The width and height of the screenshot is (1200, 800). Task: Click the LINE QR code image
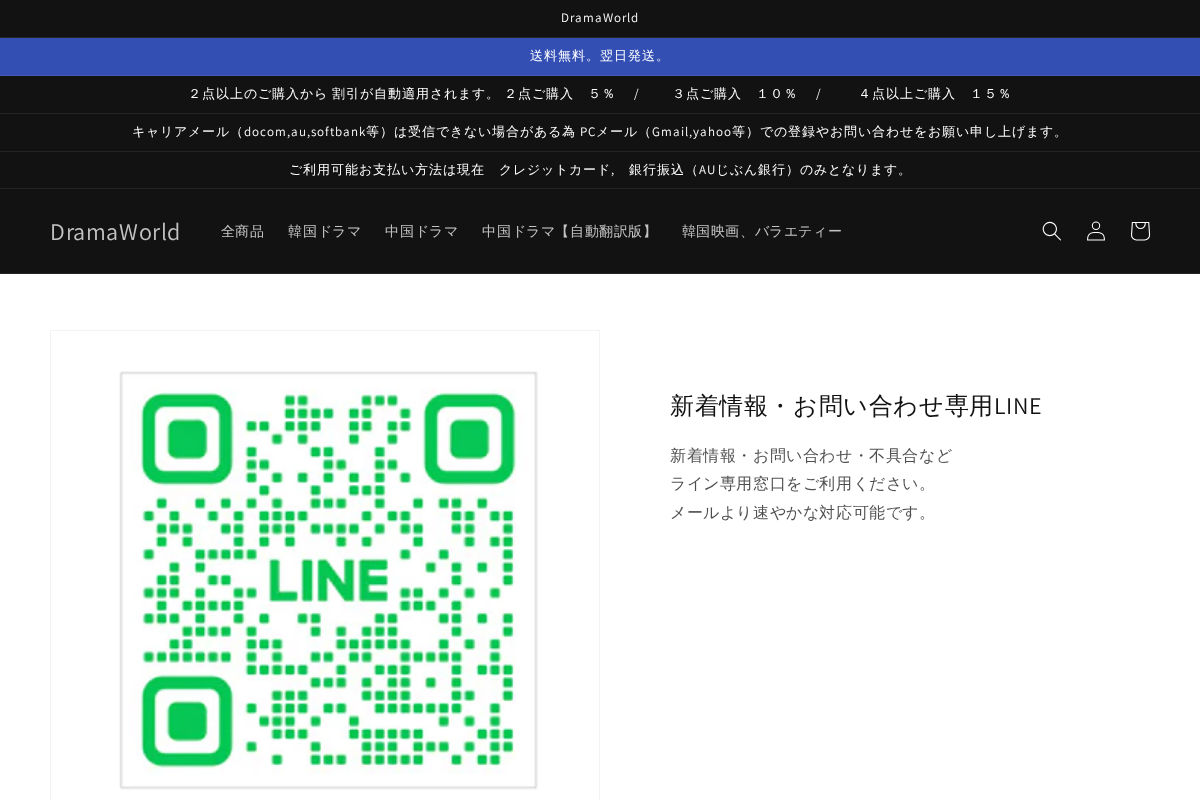tap(327, 579)
